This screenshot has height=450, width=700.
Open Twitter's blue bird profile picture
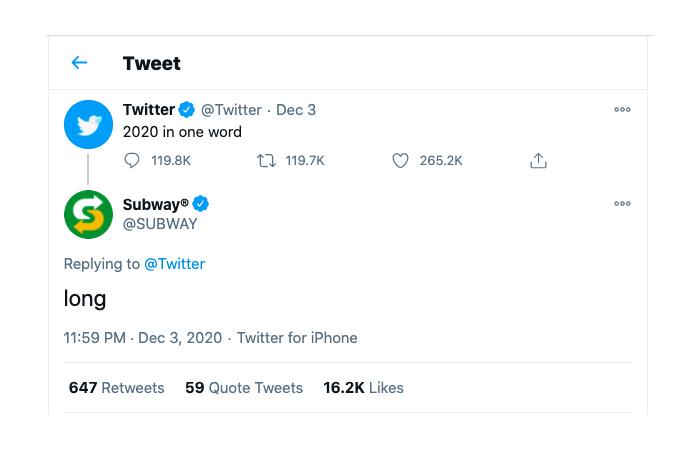(88, 124)
